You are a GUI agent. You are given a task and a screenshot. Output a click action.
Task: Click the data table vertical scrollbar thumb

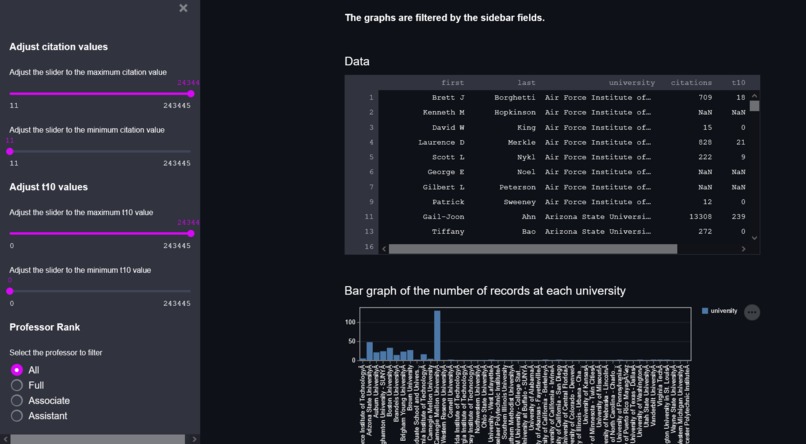pyautogui.click(x=754, y=106)
